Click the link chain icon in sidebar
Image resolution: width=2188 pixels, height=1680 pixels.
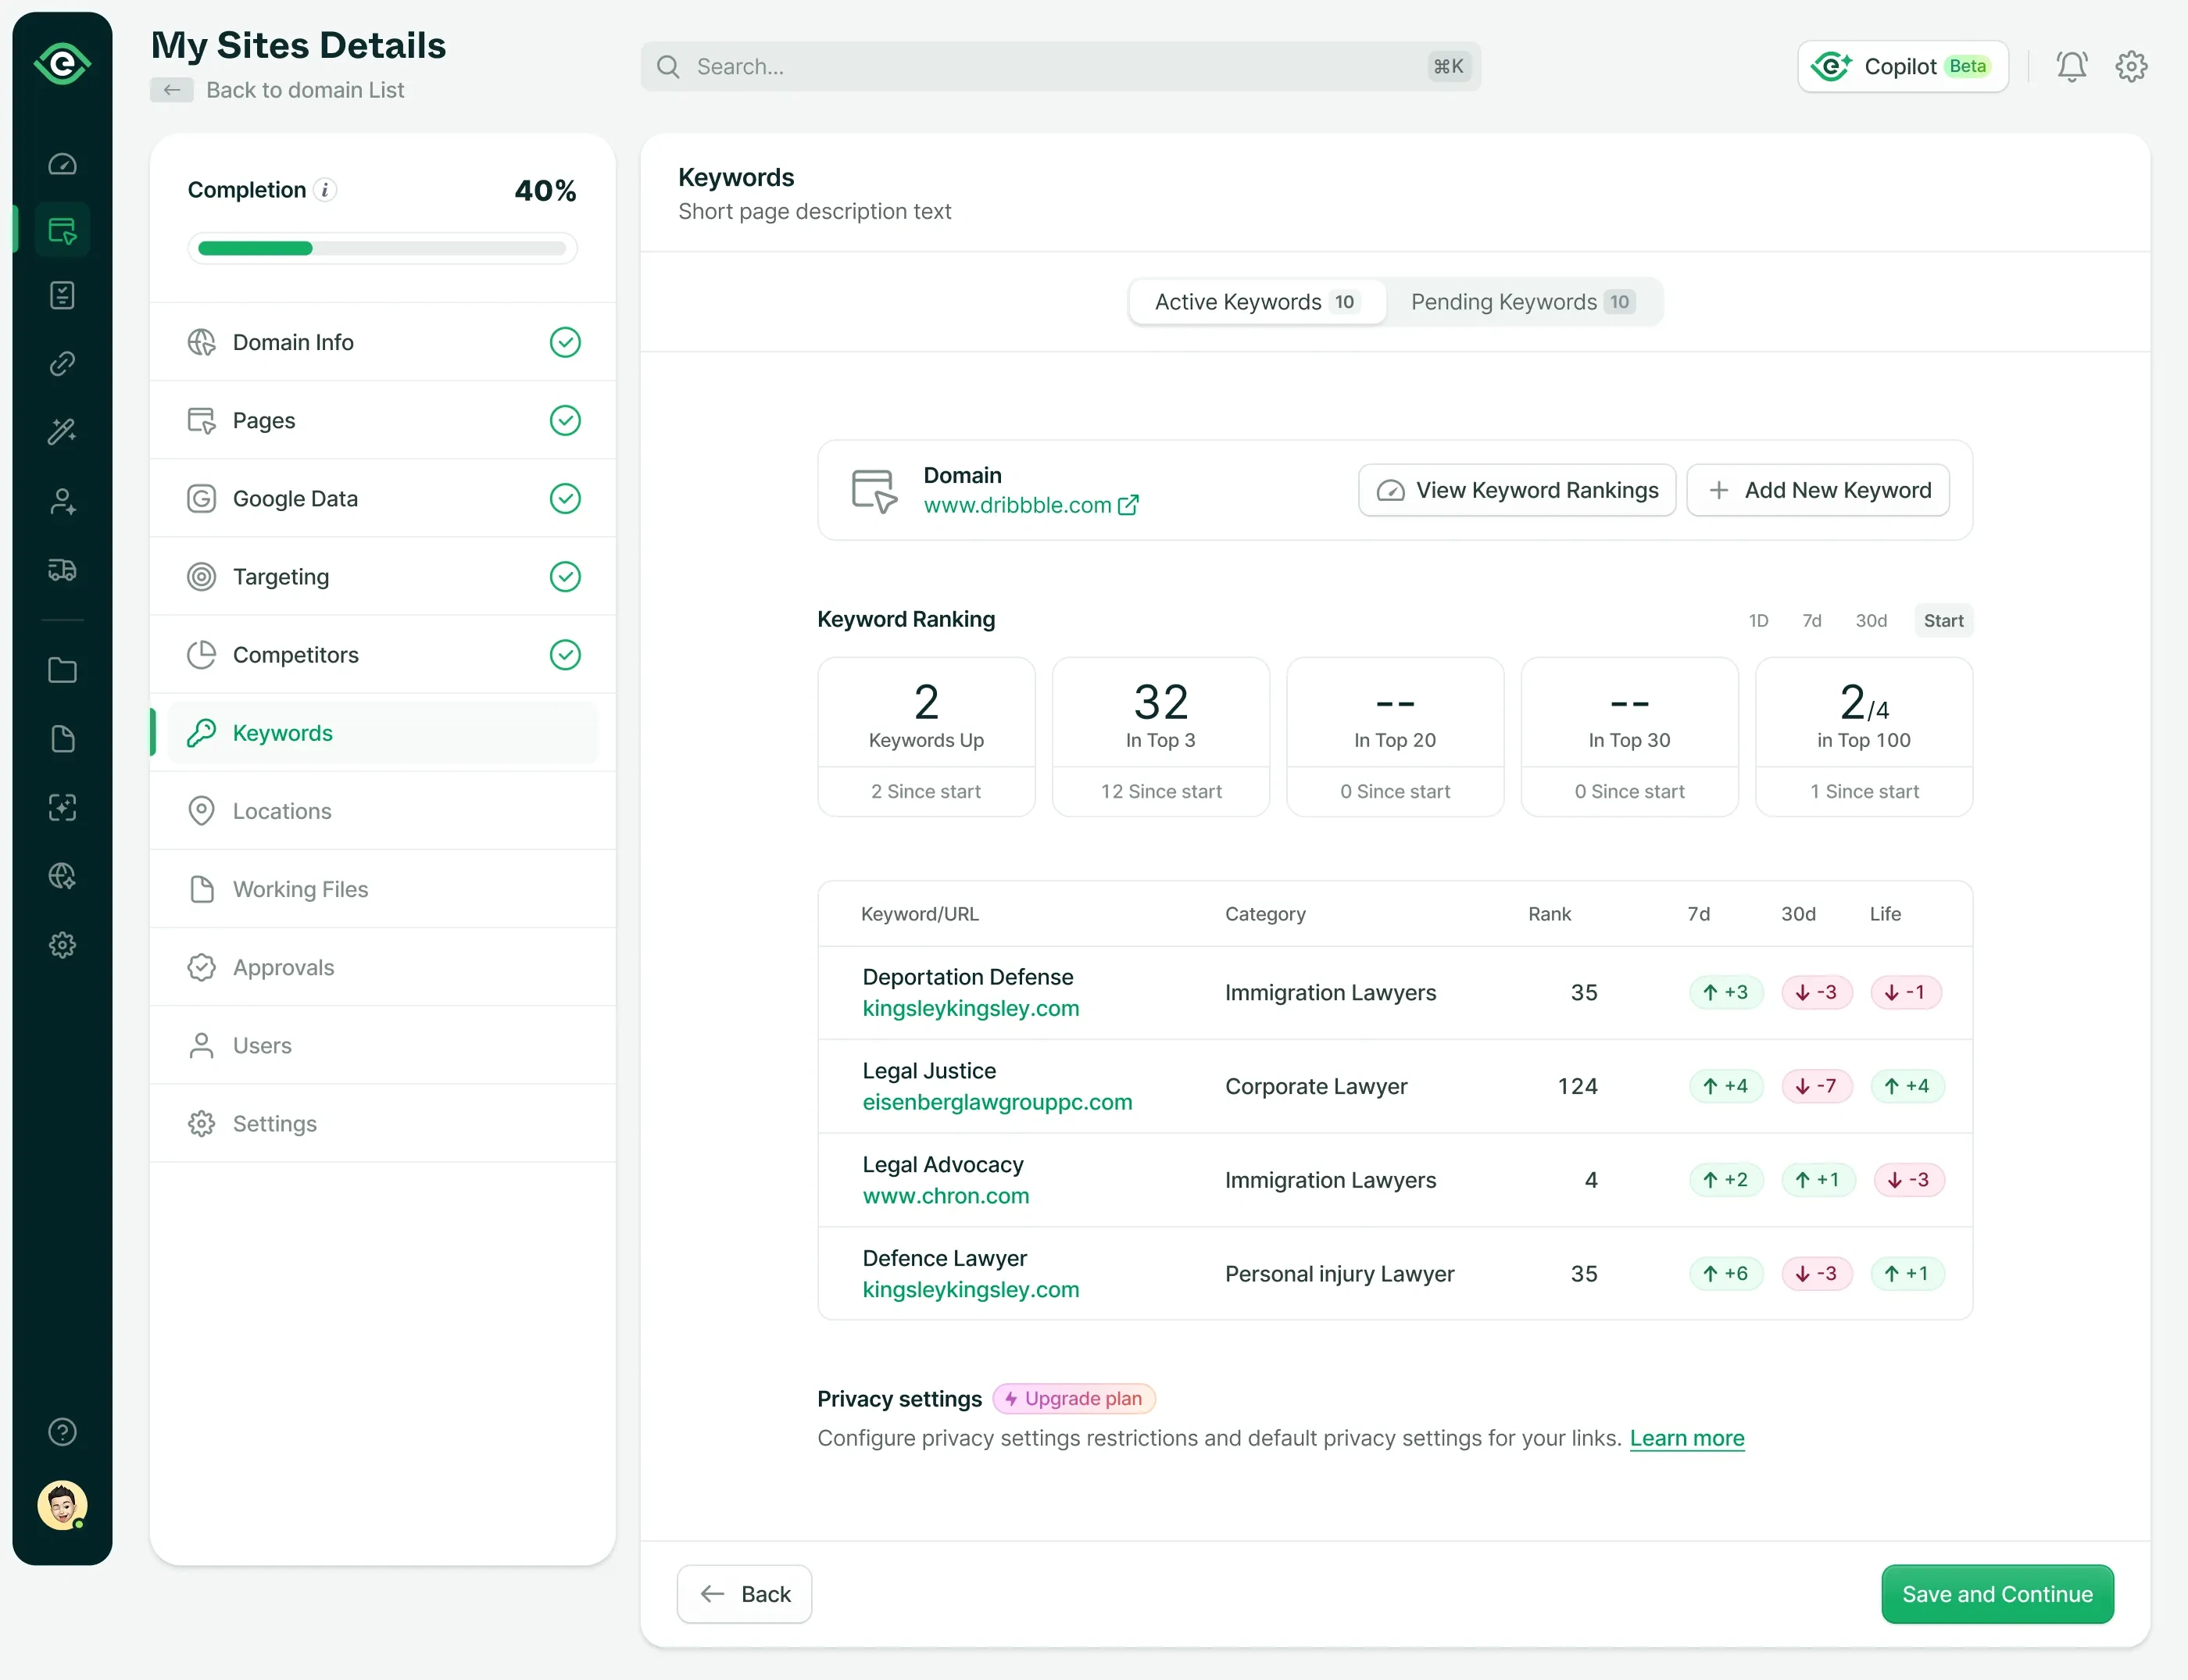coord(62,363)
